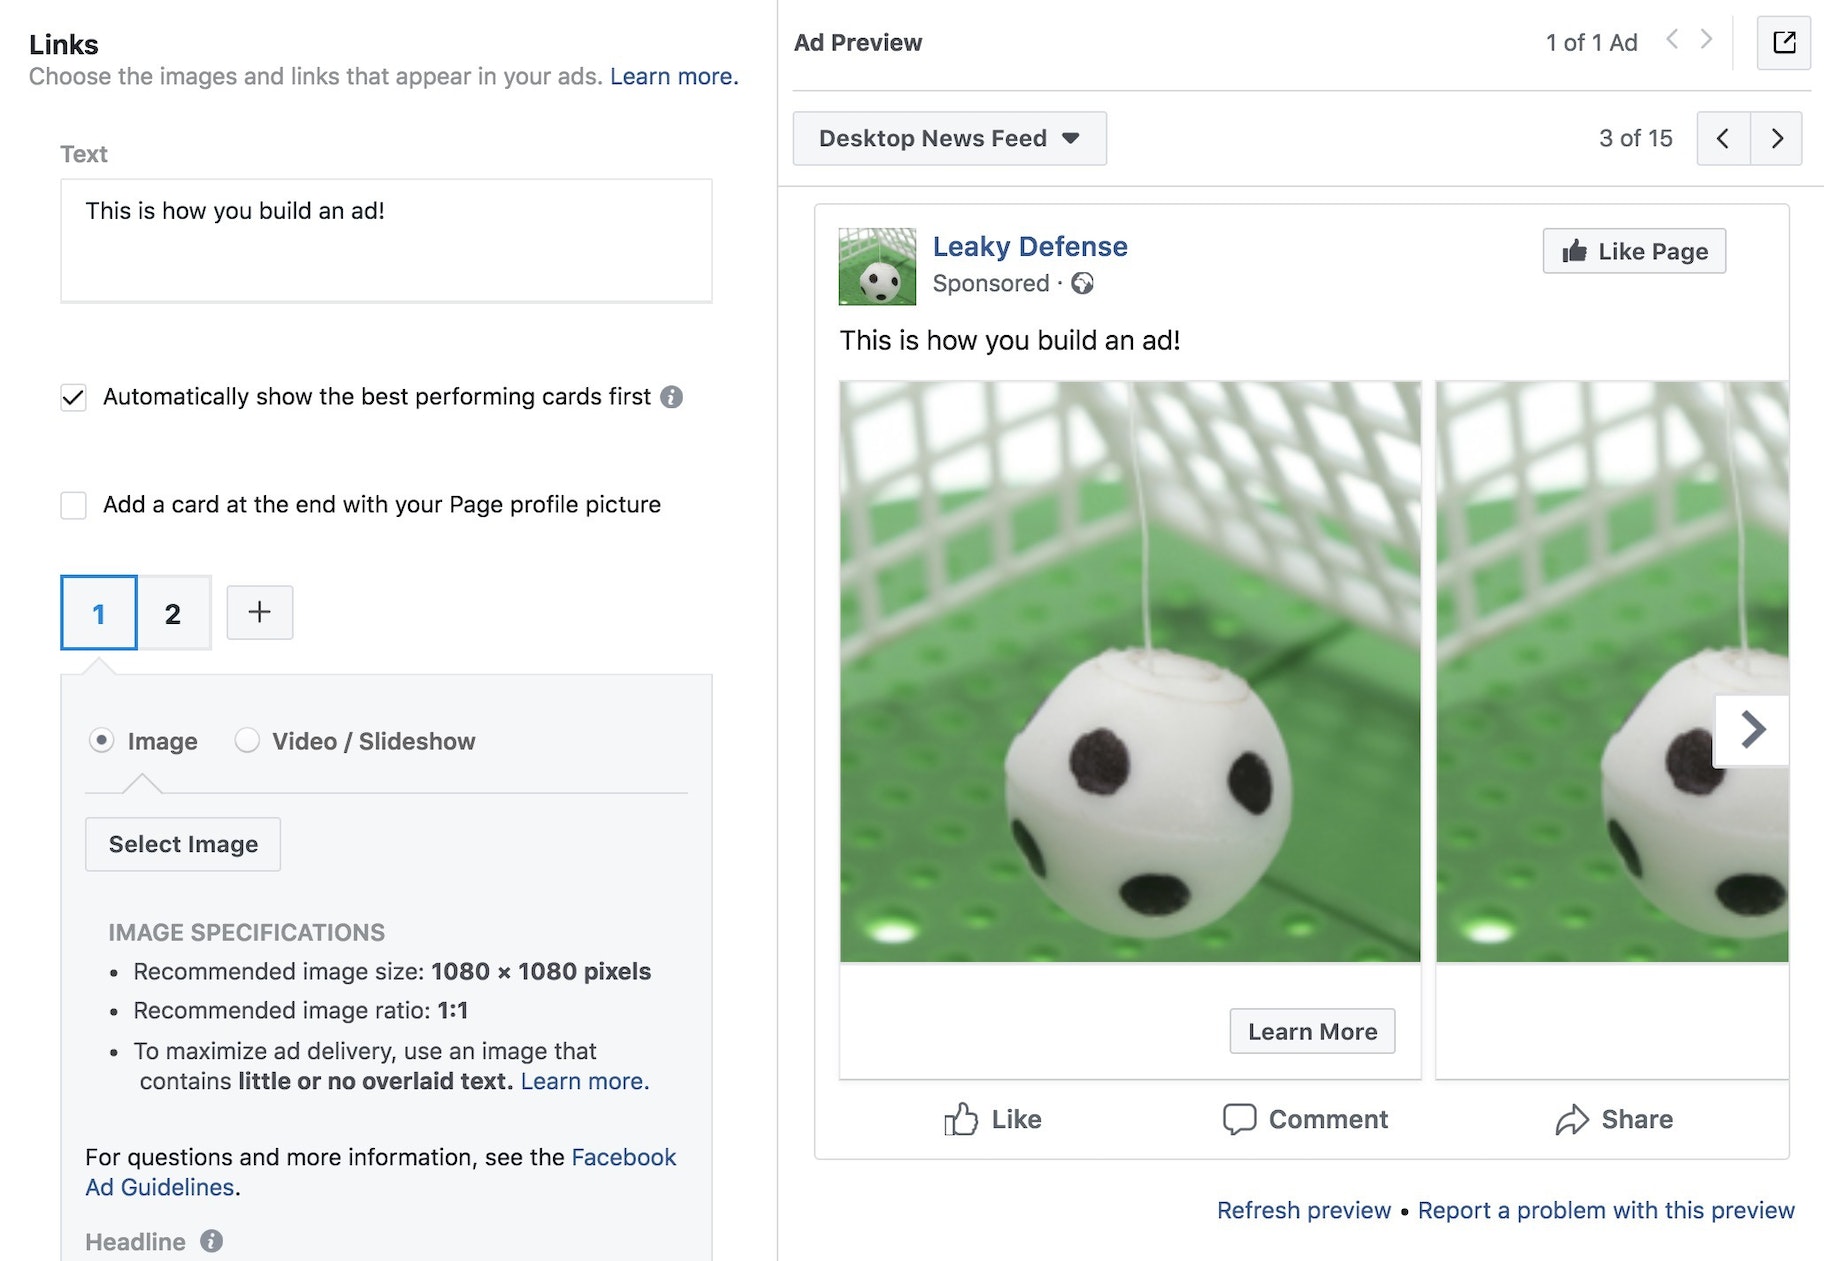Click the Share arrow icon
This screenshot has width=1824, height=1261.
pos(1571,1119)
